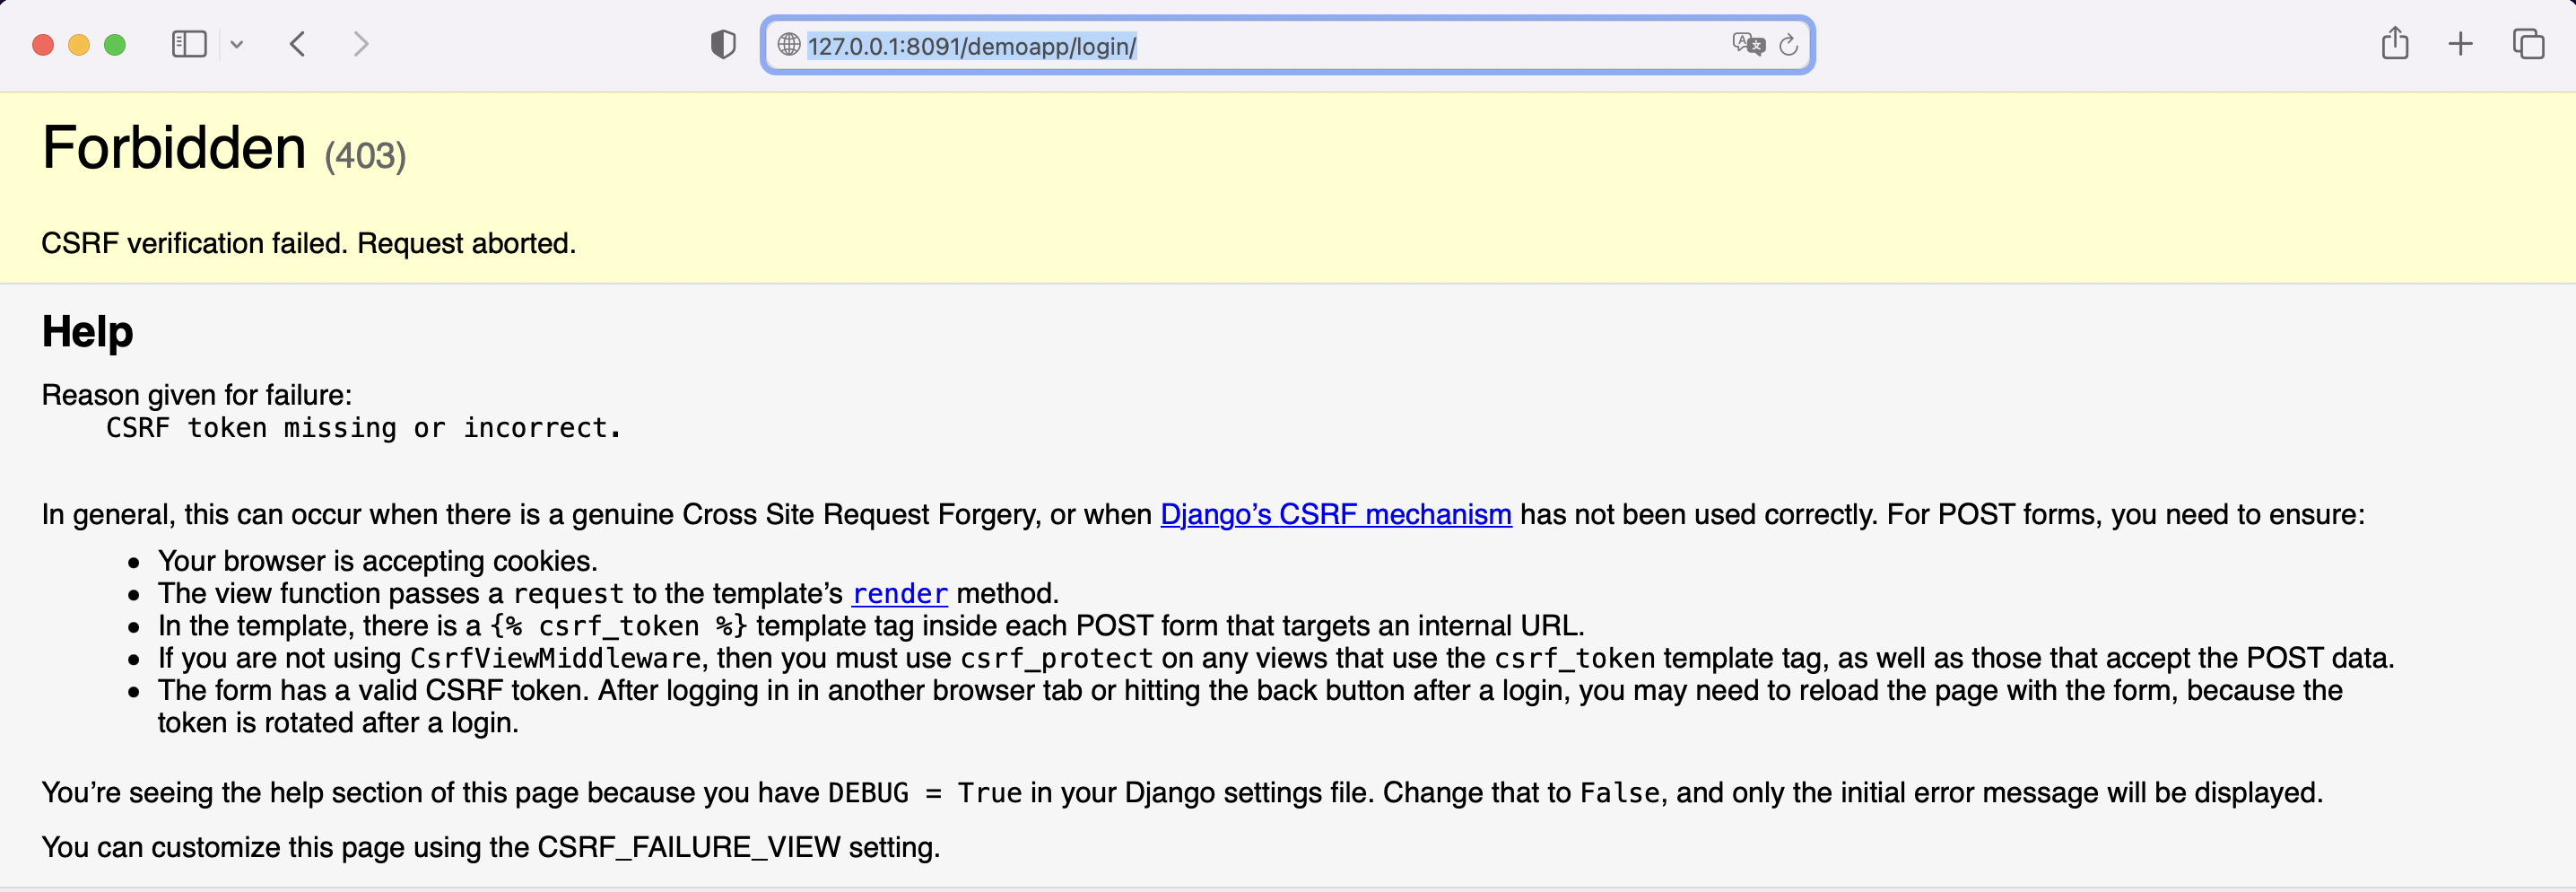
Task: Open the Share menu icon
Action: click(x=2395, y=43)
